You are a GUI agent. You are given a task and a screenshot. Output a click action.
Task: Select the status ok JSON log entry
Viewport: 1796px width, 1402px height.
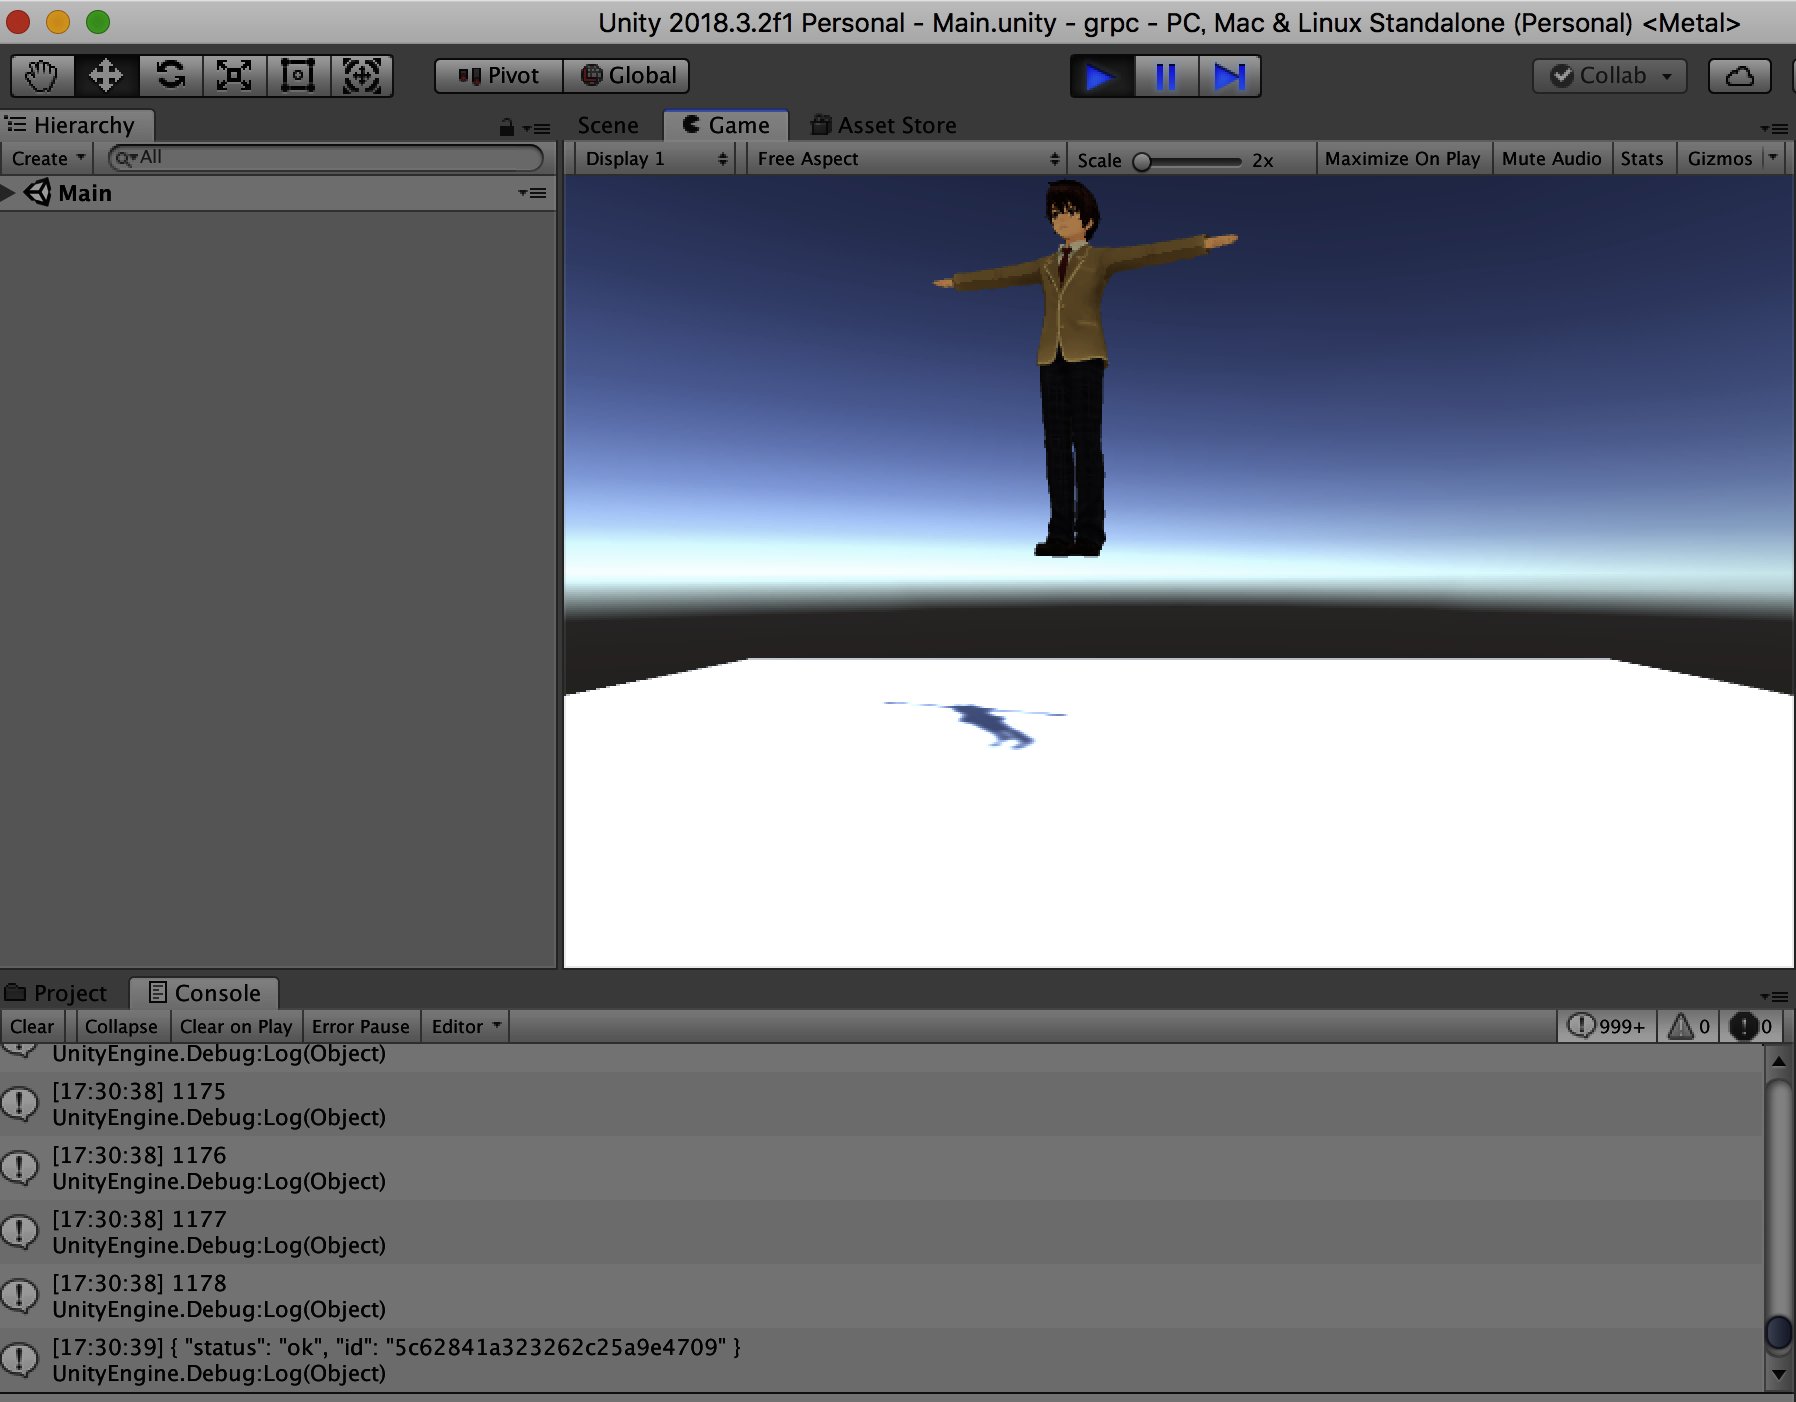coord(882,1360)
